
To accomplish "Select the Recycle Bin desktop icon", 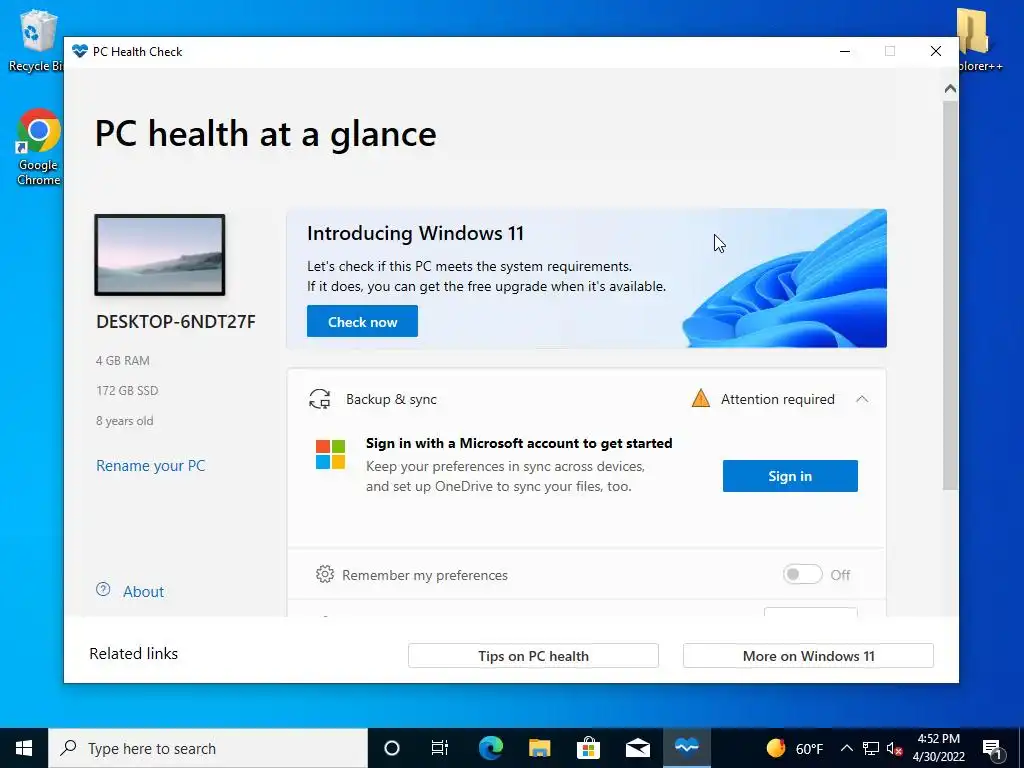I will (35, 40).
